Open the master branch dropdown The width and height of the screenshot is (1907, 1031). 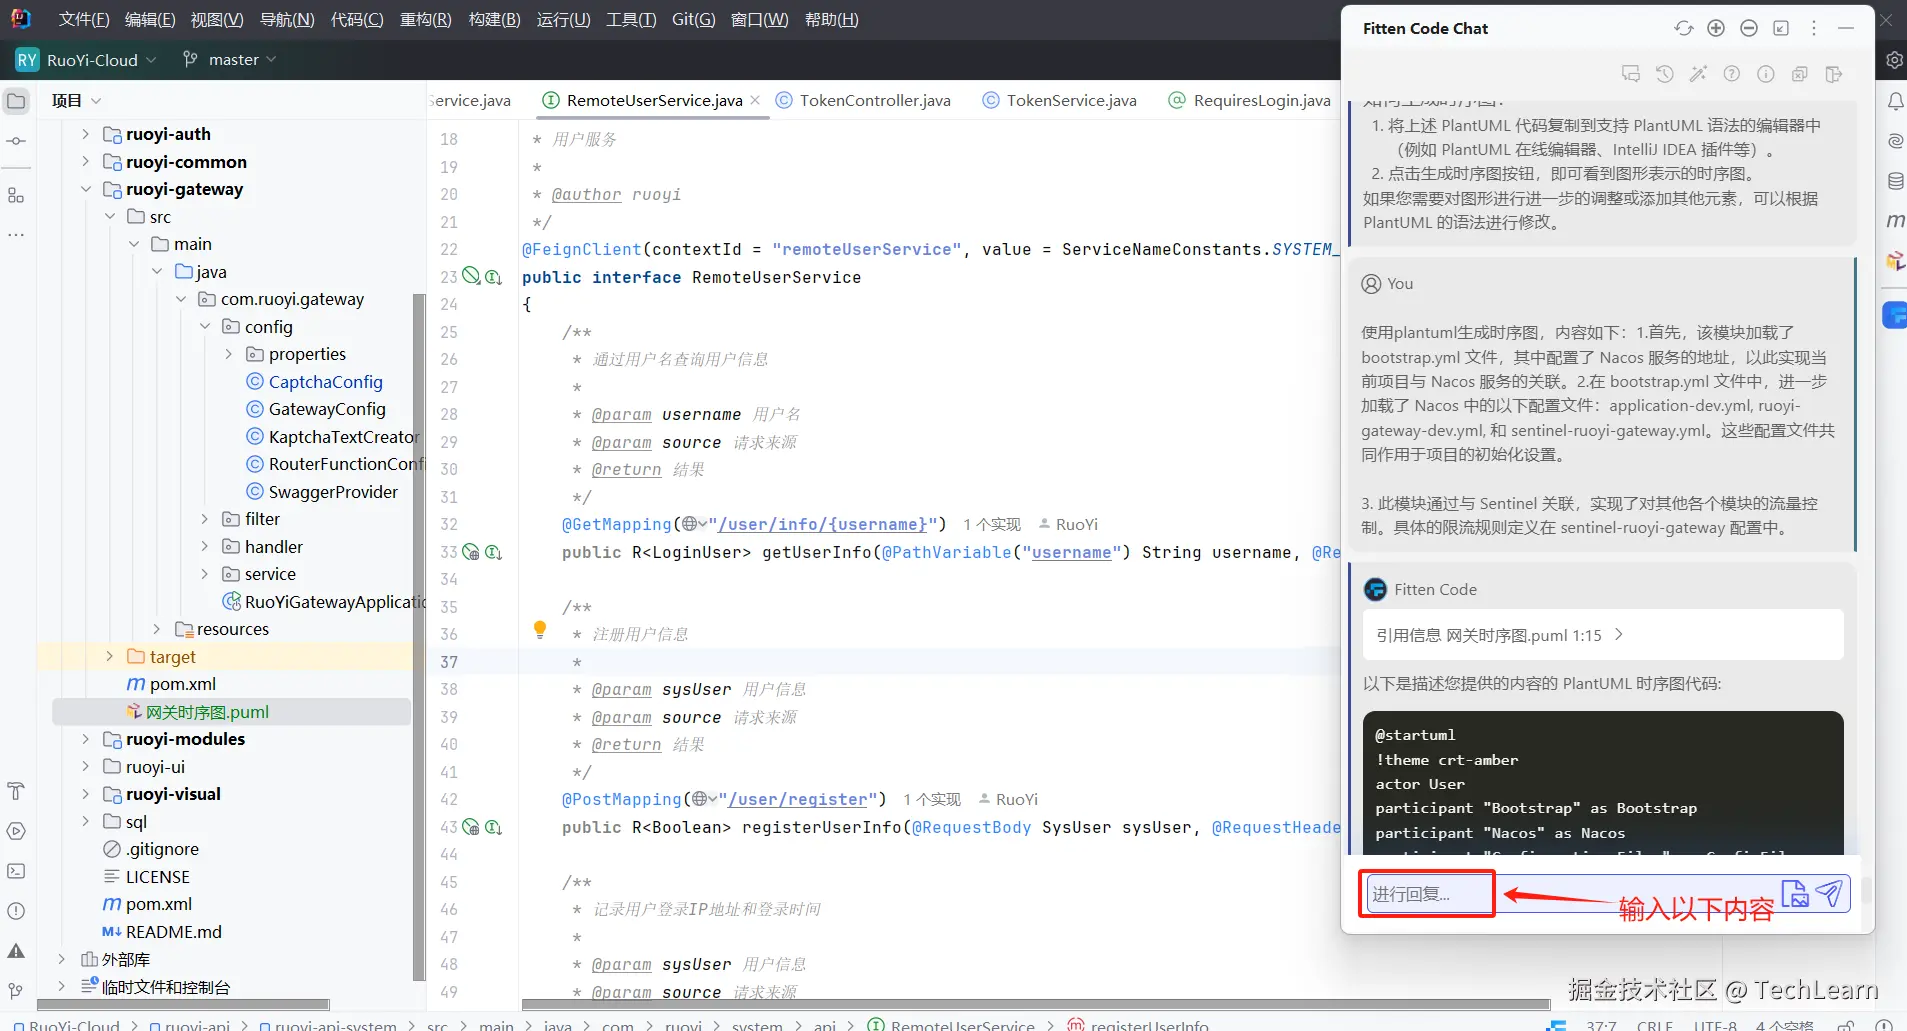pyautogui.click(x=229, y=60)
